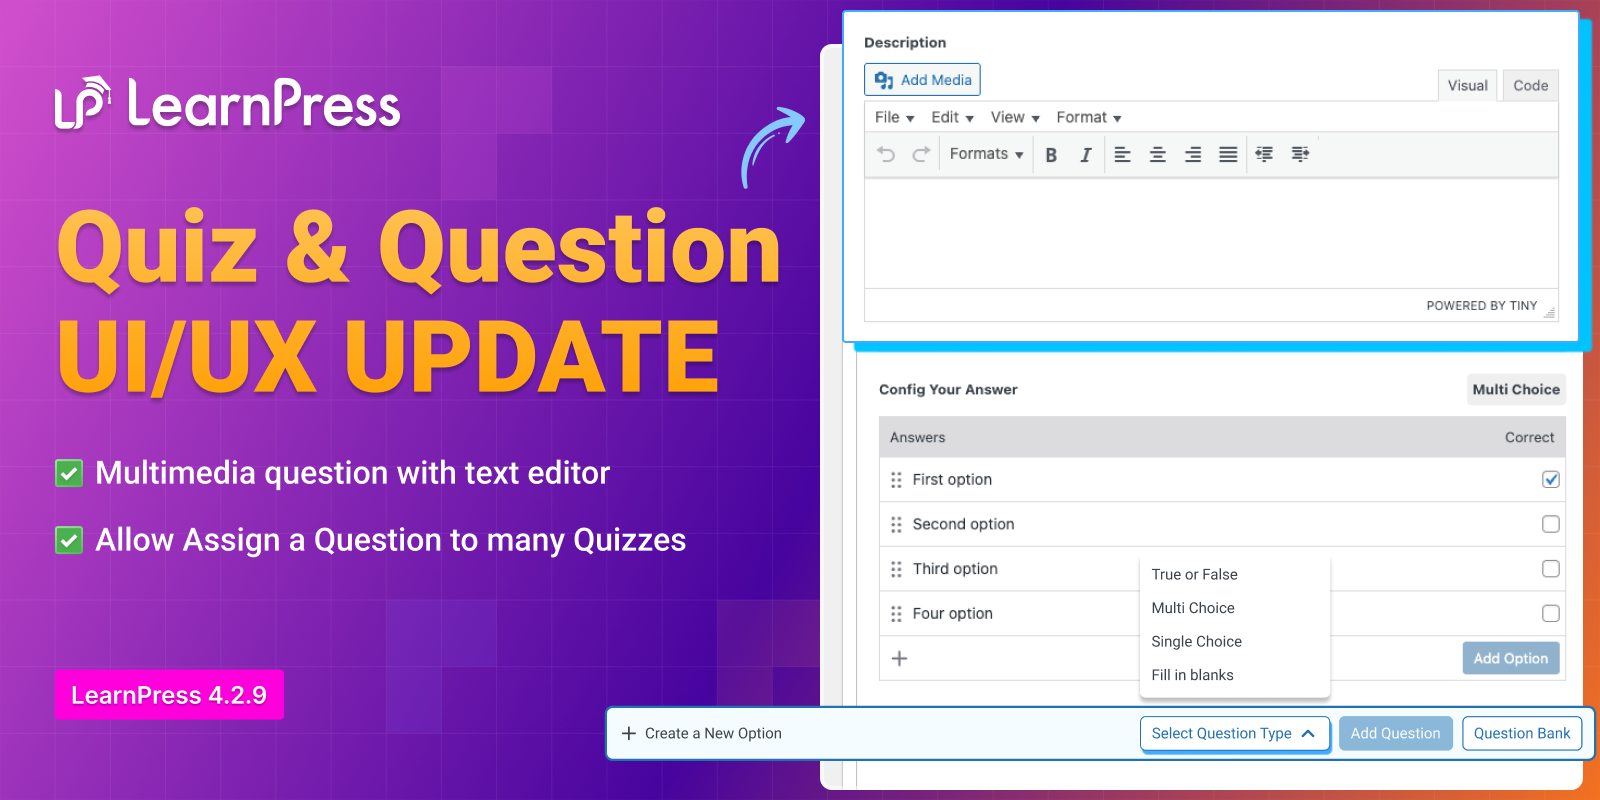Mark Second option as correct
The width and height of the screenshot is (1600, 800).
1550,524
